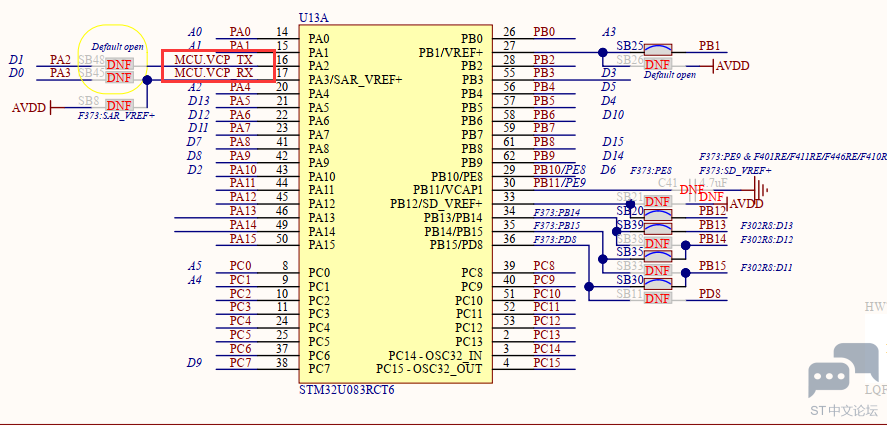Click the F373:PB15 note
Viewport: 887px width, 426px height.
point(557,226)
